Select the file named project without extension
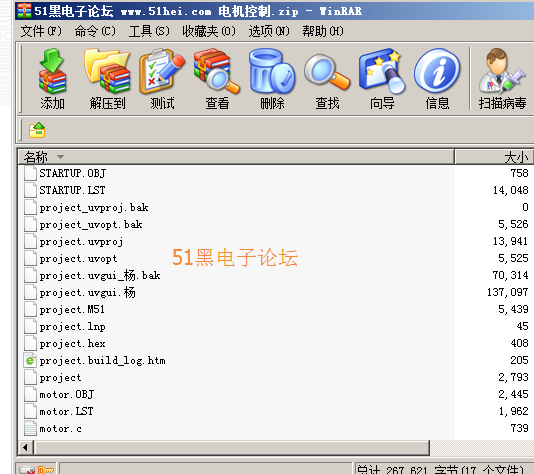Image resolution: width=534 pixels, height=474 pixels. [60, 377]
